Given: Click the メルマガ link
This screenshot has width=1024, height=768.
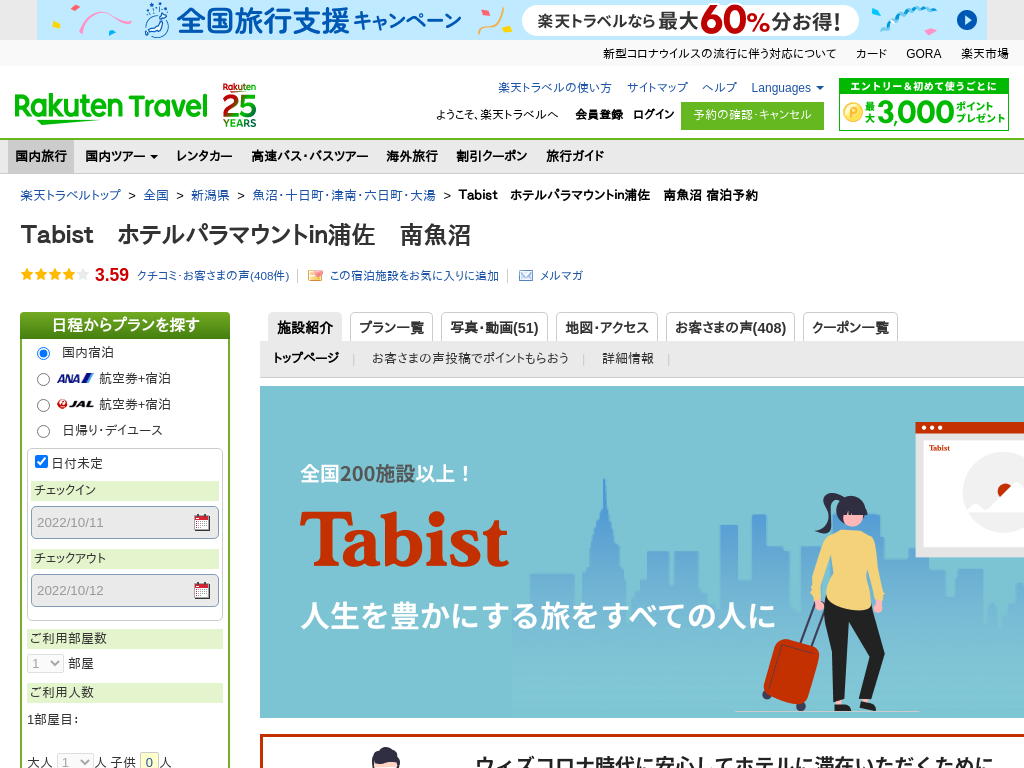Looking at the screenshot, I should pos(561,276).
